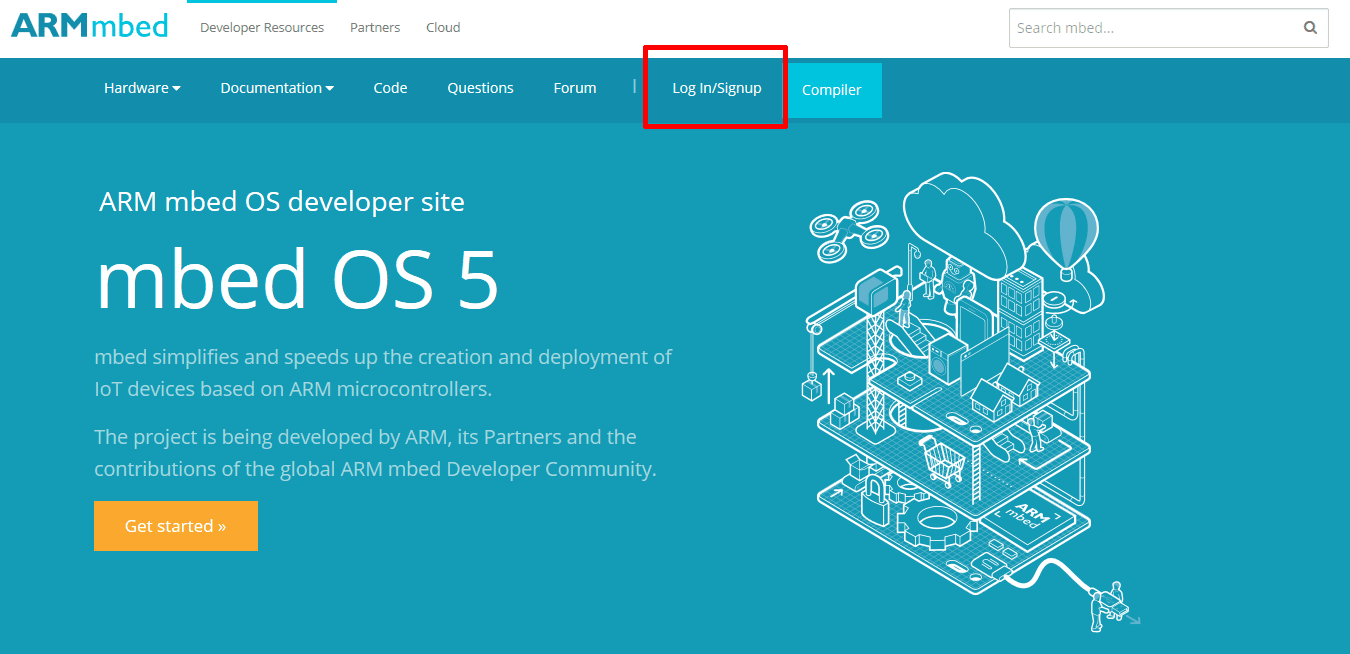Click the mbed OS 5 heading

[297, 279]
